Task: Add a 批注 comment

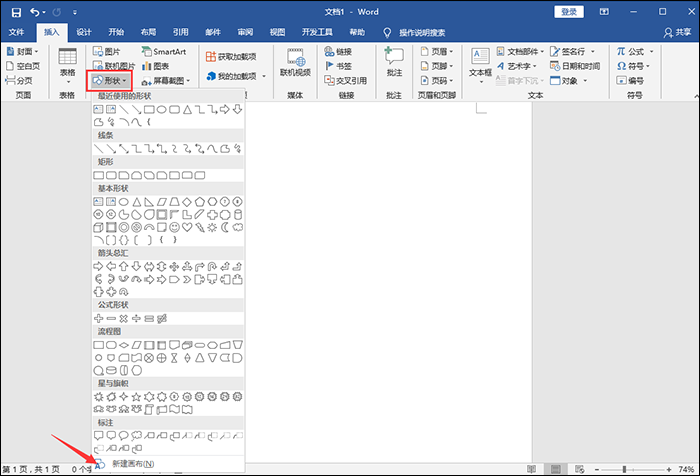Action: click(x=394, y=63)
